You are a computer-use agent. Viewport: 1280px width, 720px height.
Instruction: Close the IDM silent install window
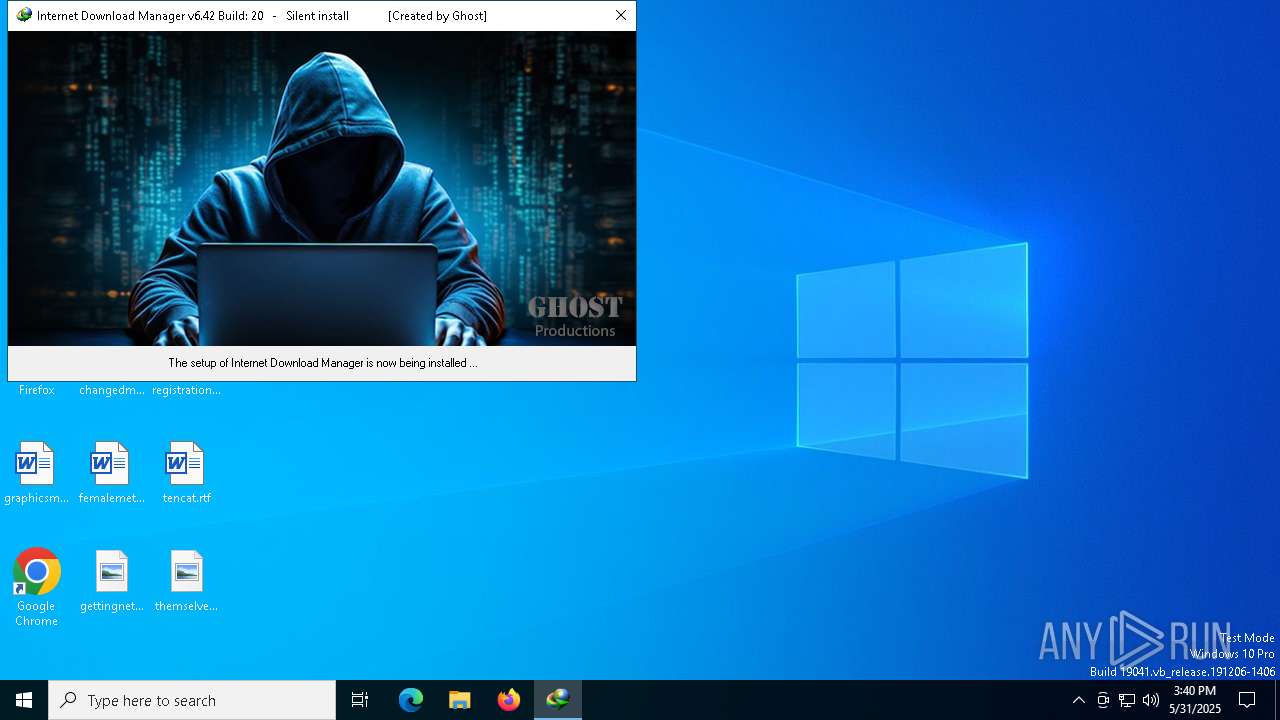(621, 16)
